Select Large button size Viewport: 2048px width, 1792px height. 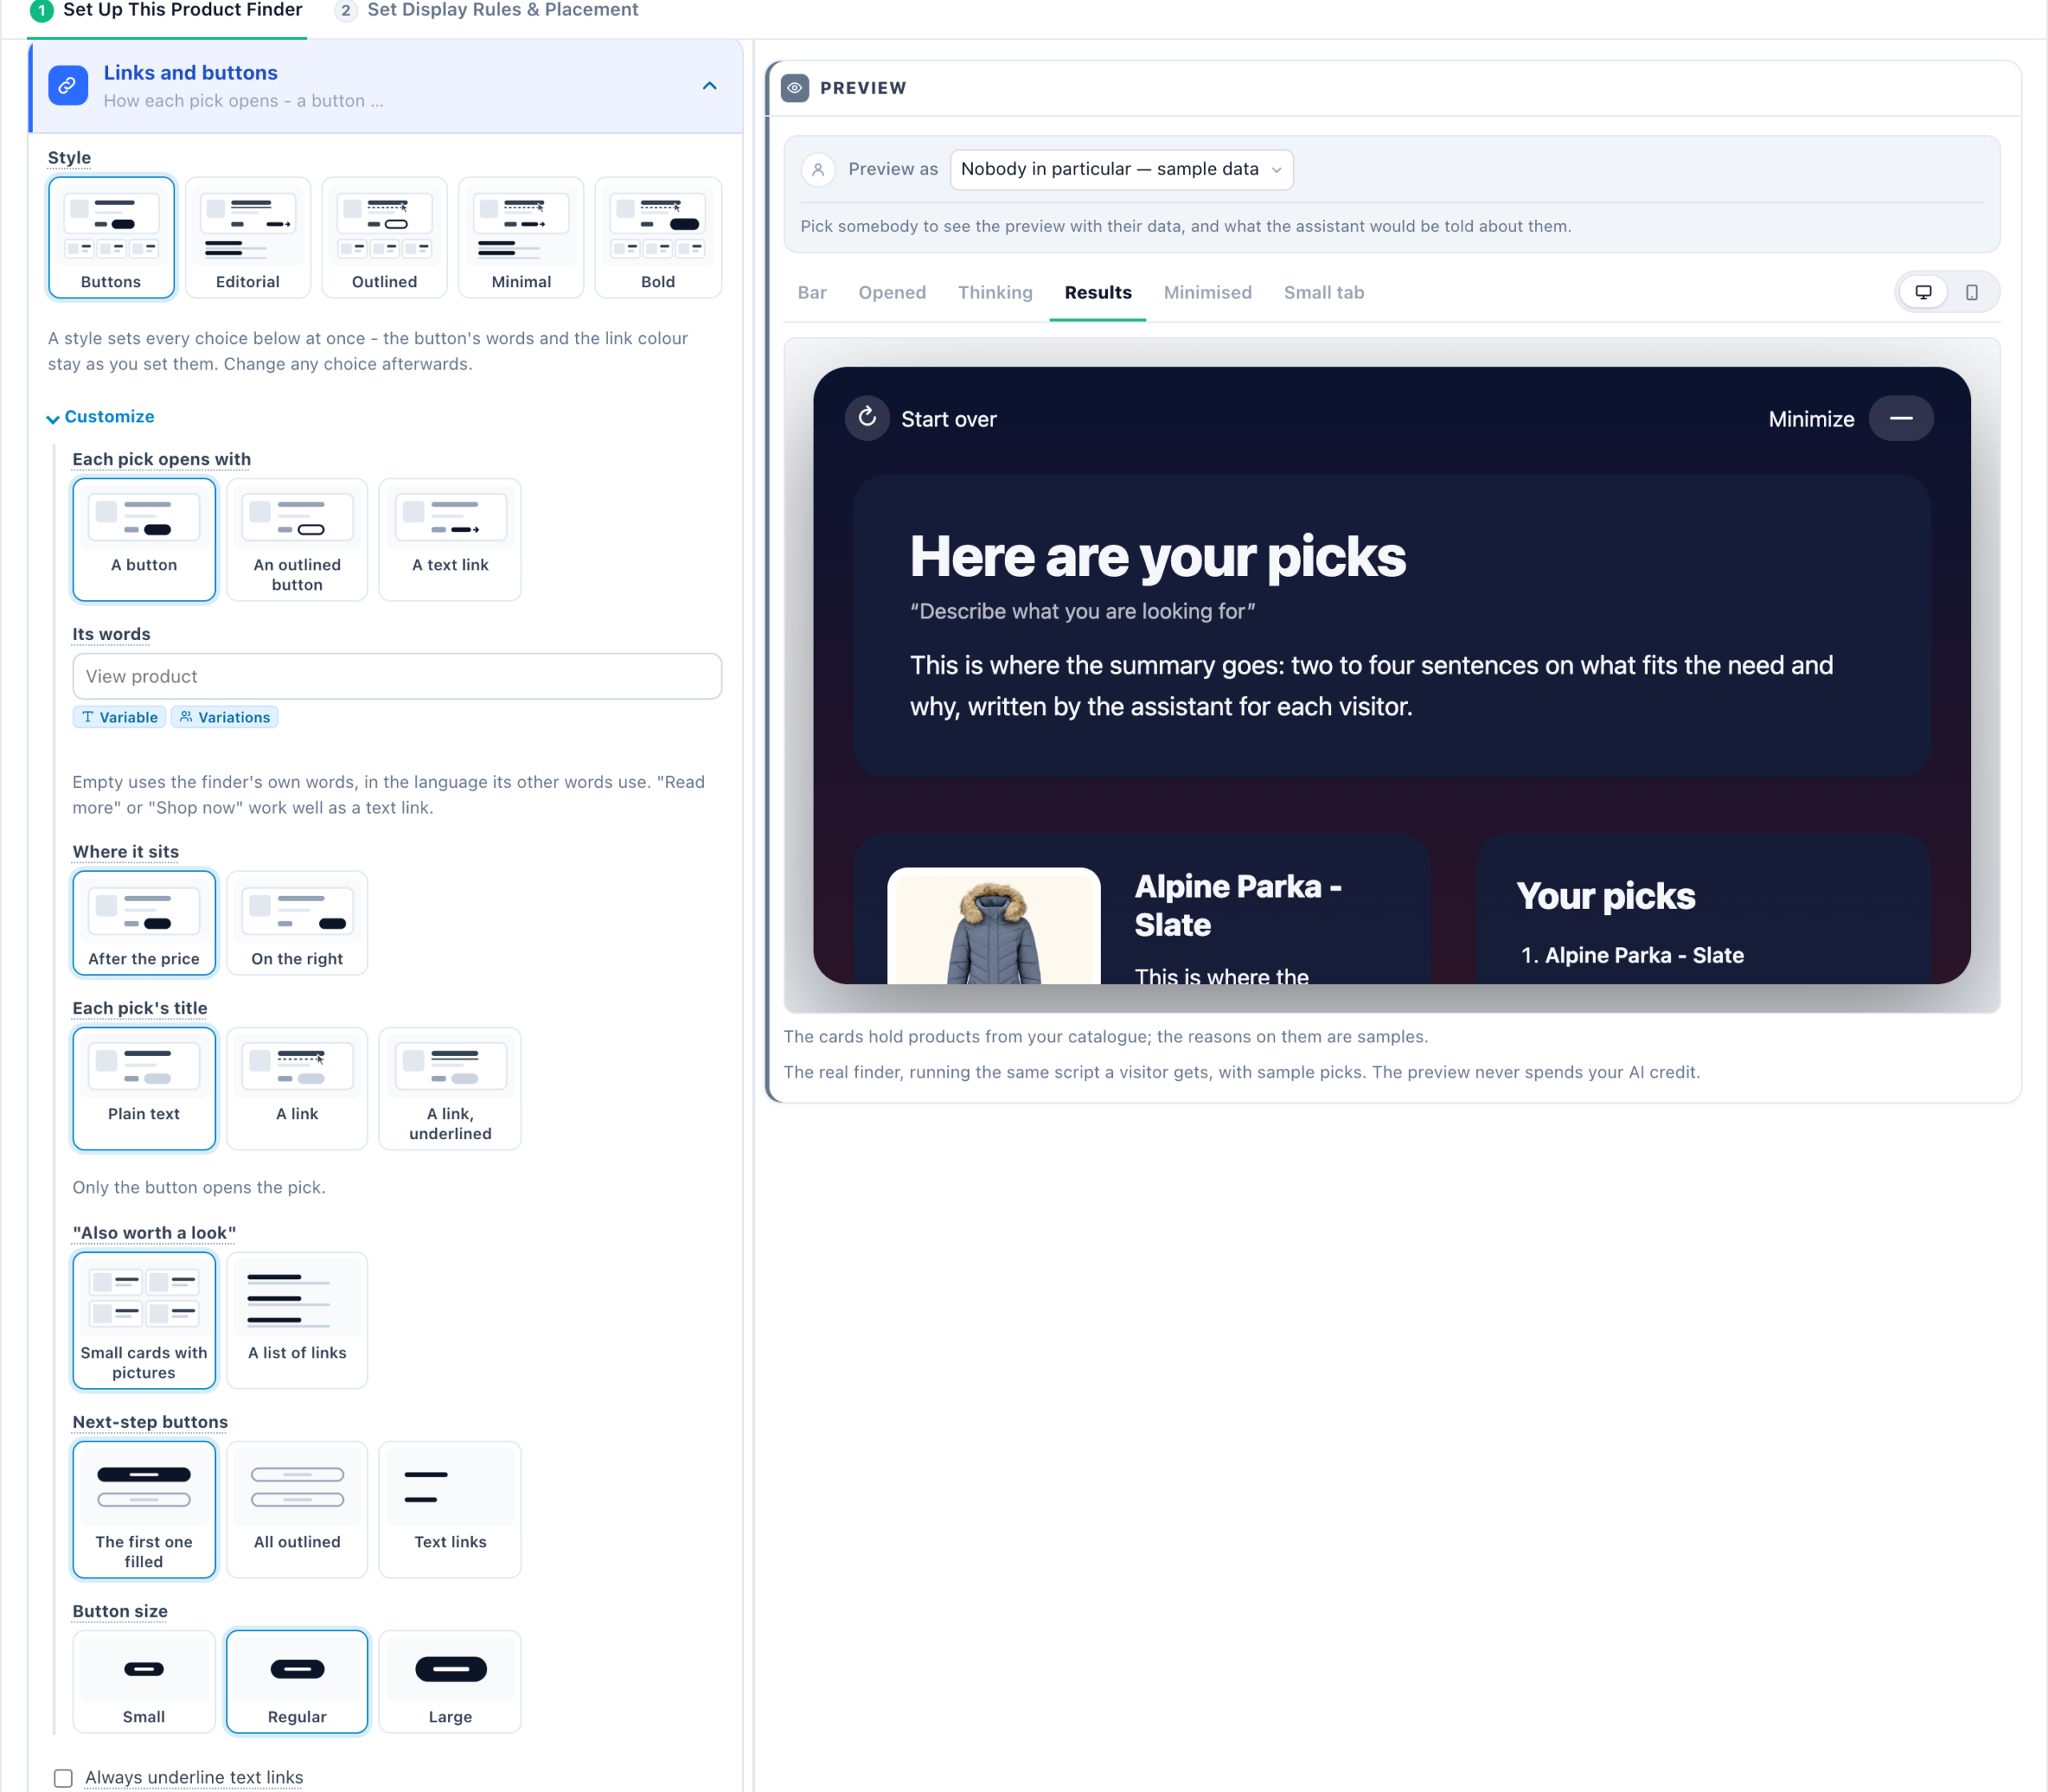pyautogui.click(x=450, y=1682)
